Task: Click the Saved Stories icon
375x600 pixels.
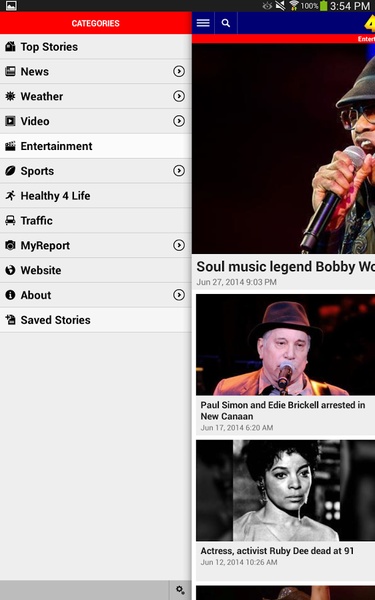Action: pos(10,320)
